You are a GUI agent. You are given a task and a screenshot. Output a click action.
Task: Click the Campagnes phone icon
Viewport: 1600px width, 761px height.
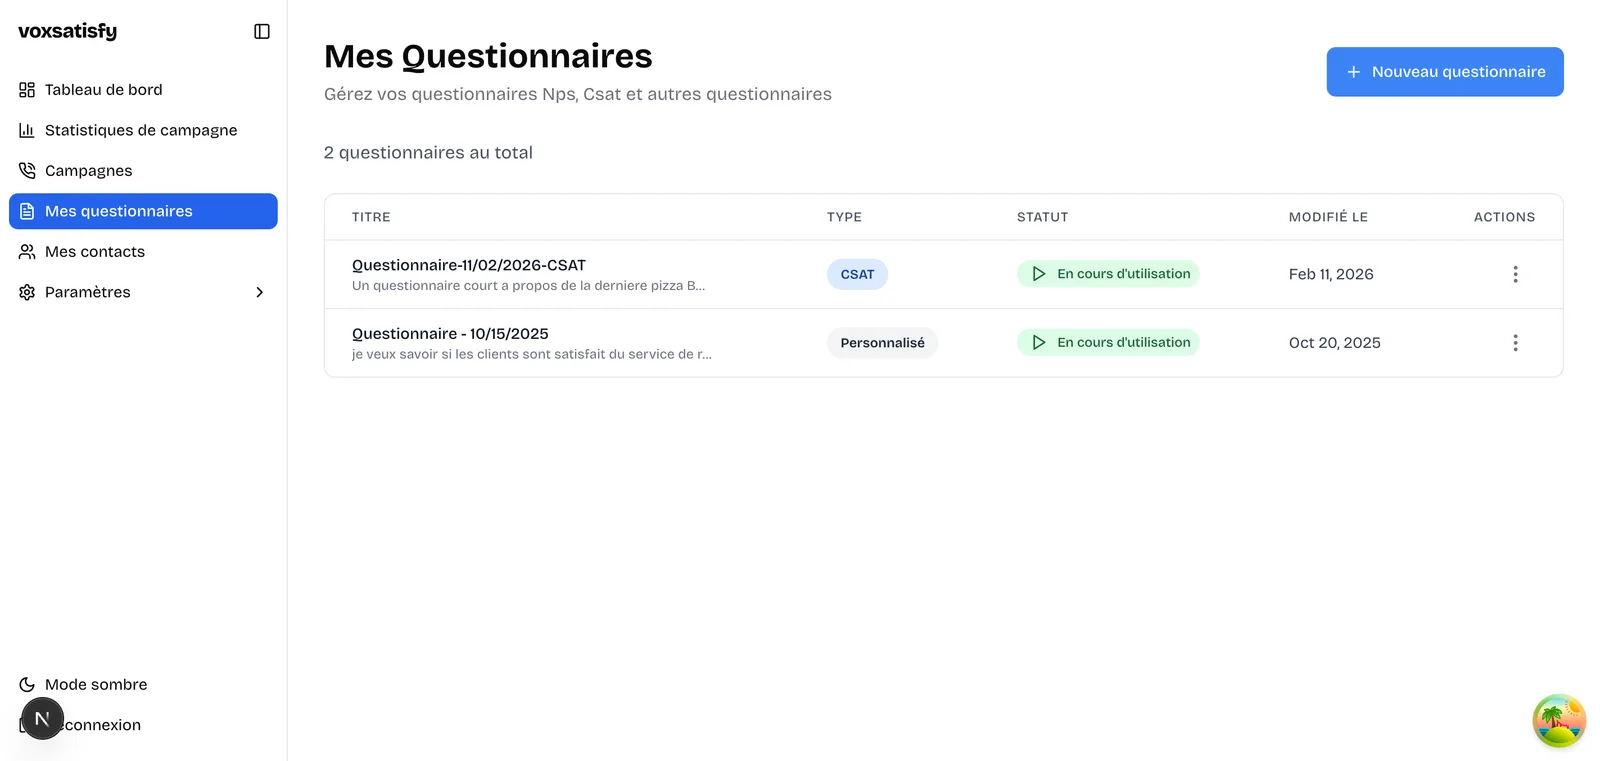(27, 171)
